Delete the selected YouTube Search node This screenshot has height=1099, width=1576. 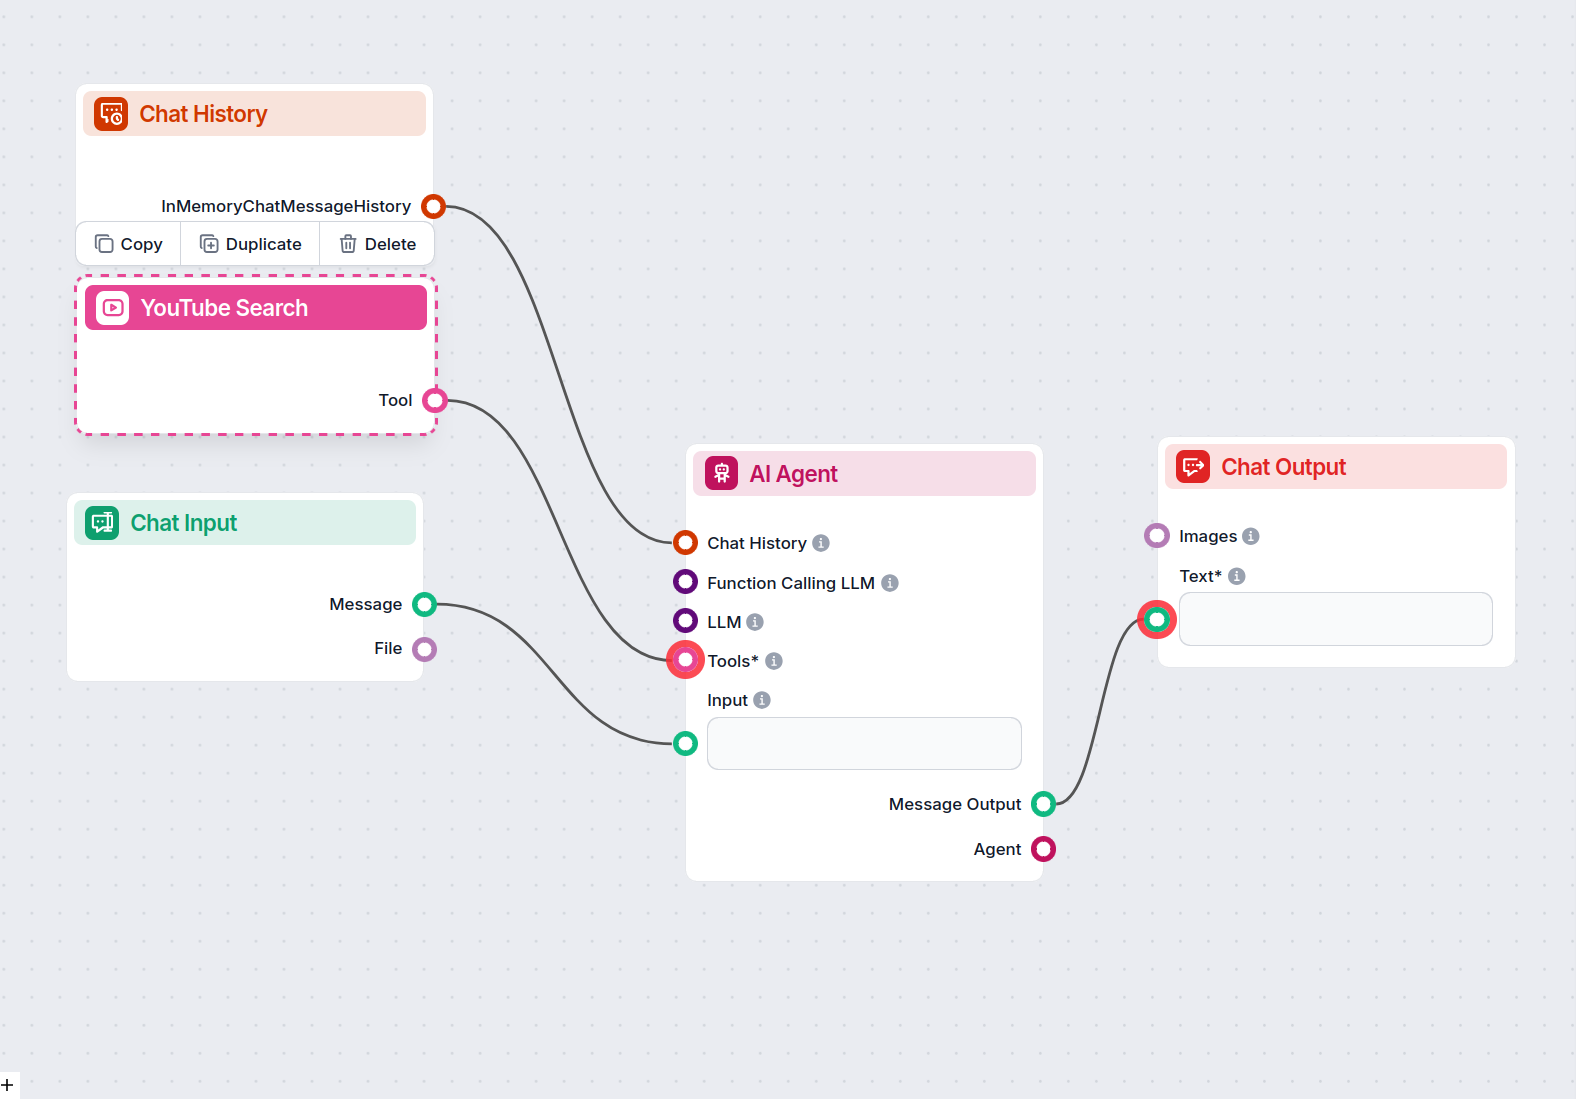(378, 244)
